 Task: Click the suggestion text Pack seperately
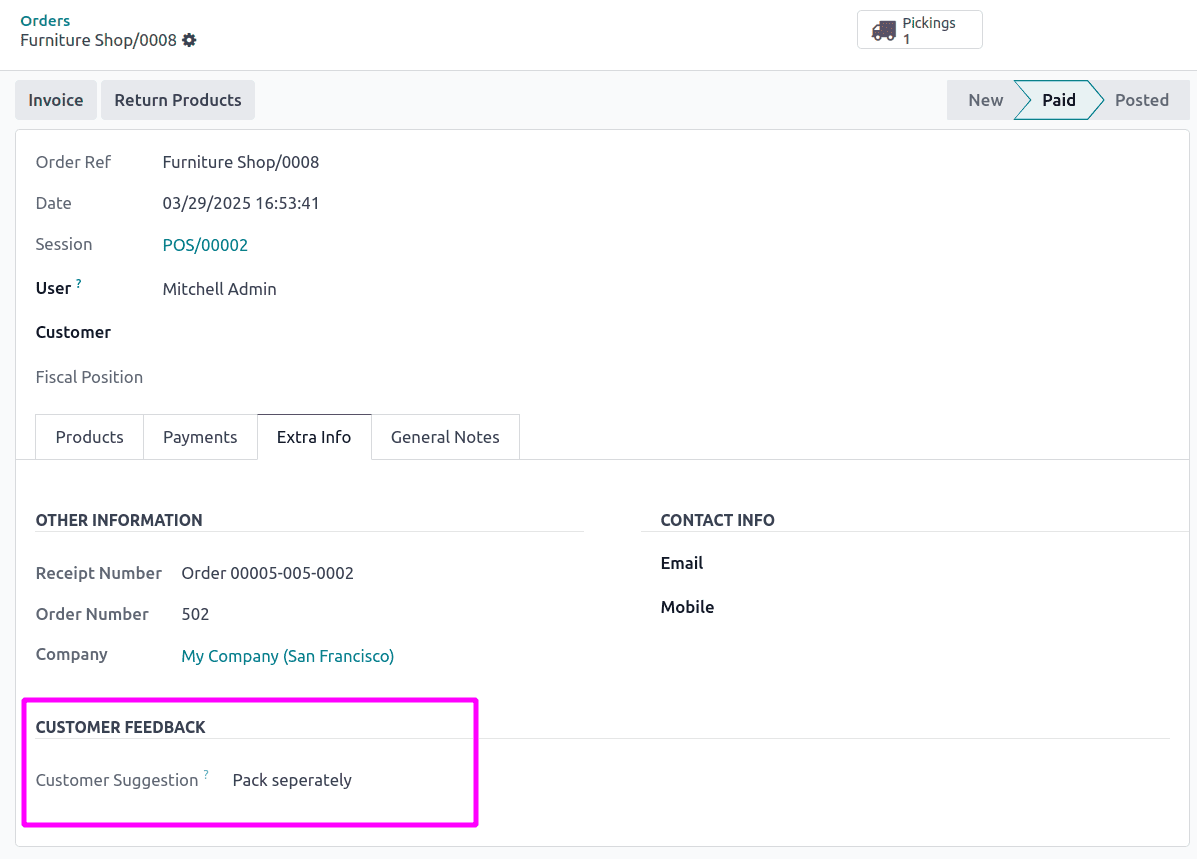click(292, 780)
